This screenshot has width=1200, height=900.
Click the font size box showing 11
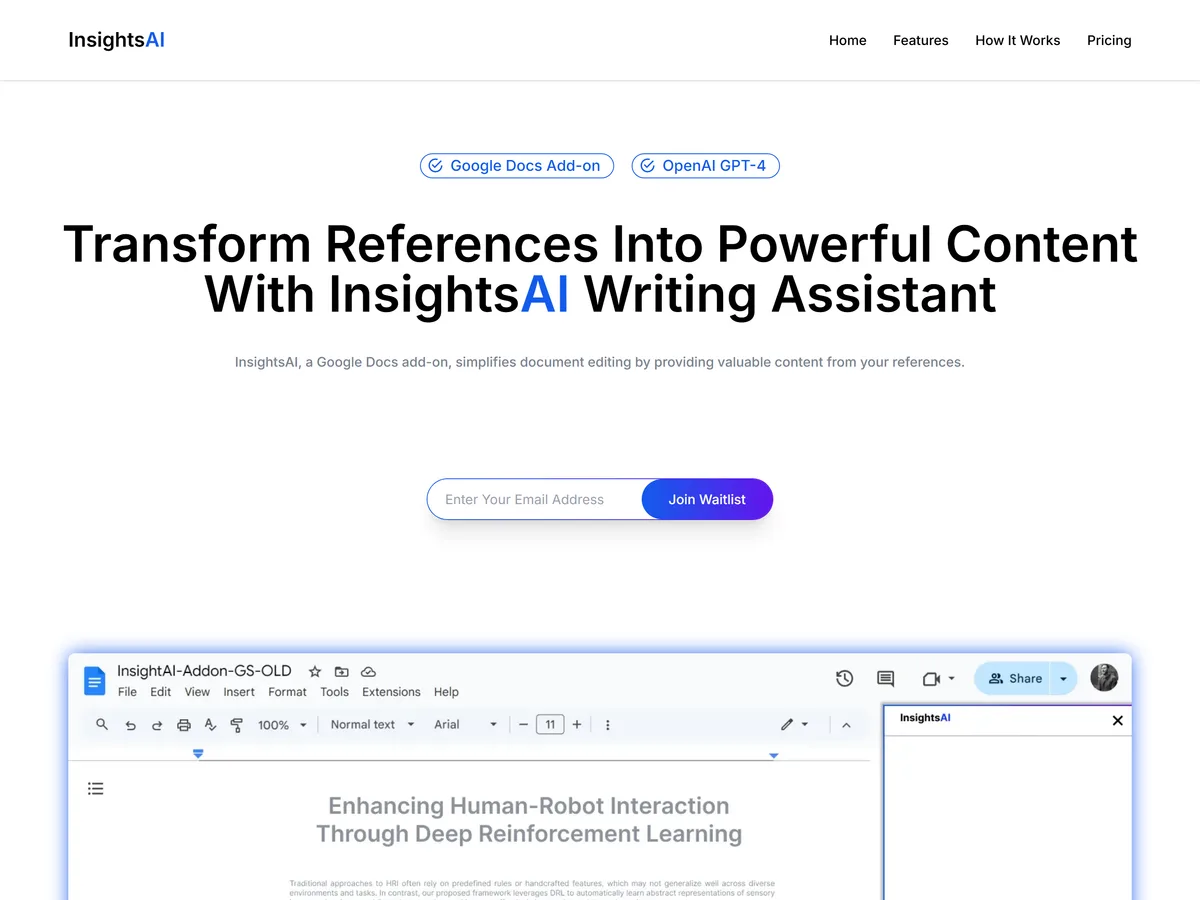pos(550,725)
